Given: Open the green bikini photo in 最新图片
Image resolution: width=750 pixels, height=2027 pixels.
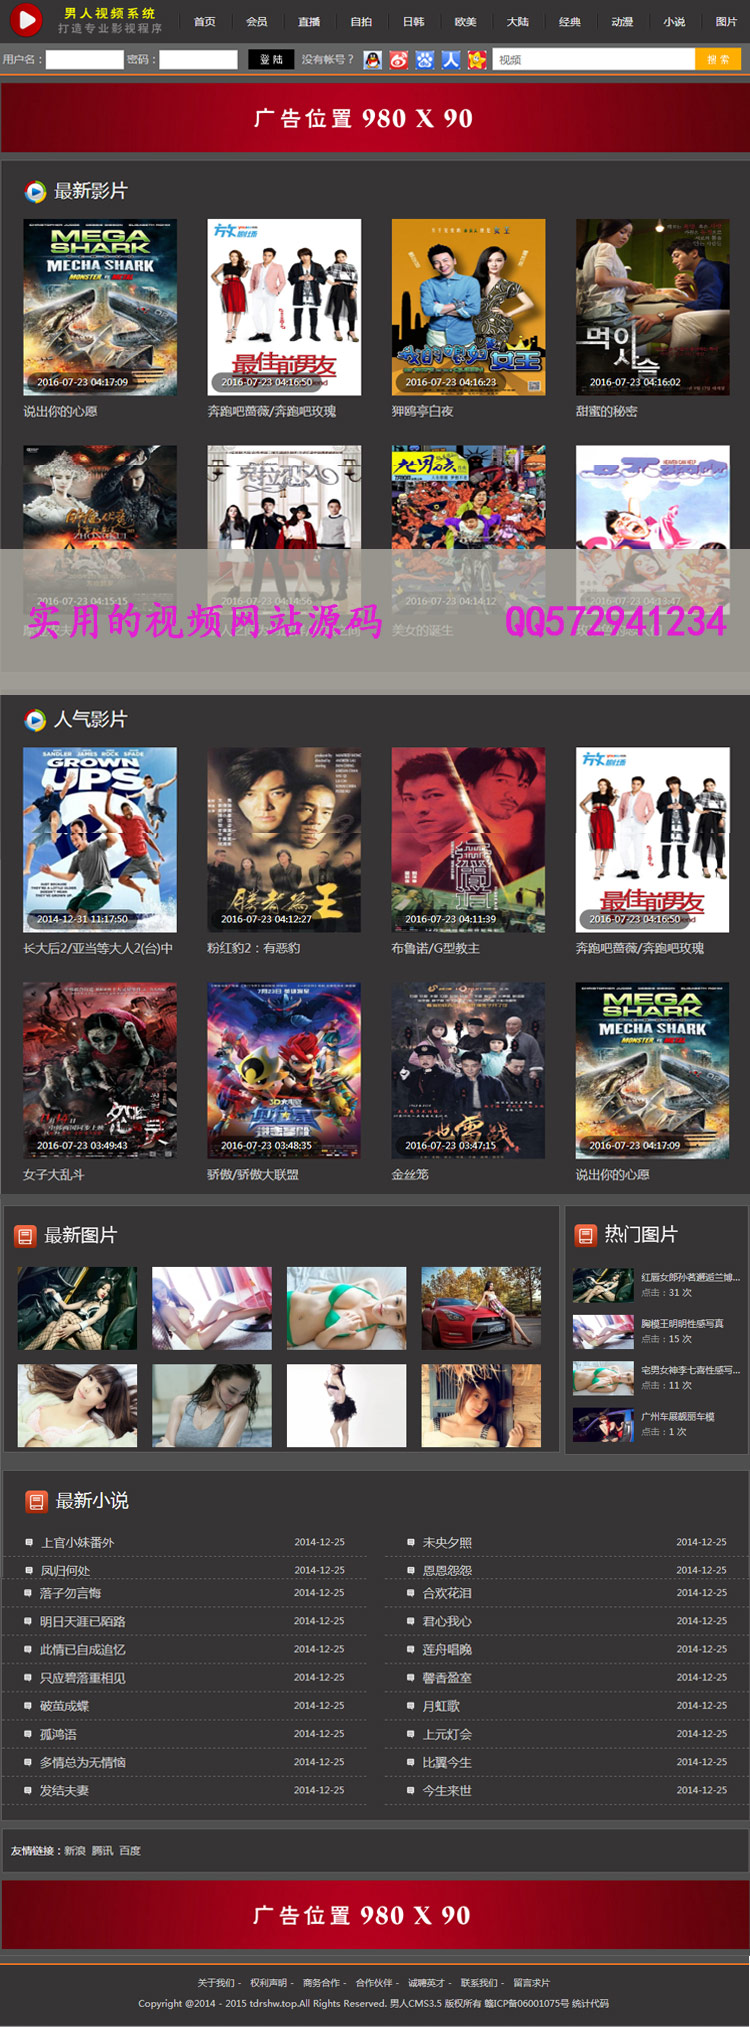Looking at the screenshot, I should (x=346, y=1308).
